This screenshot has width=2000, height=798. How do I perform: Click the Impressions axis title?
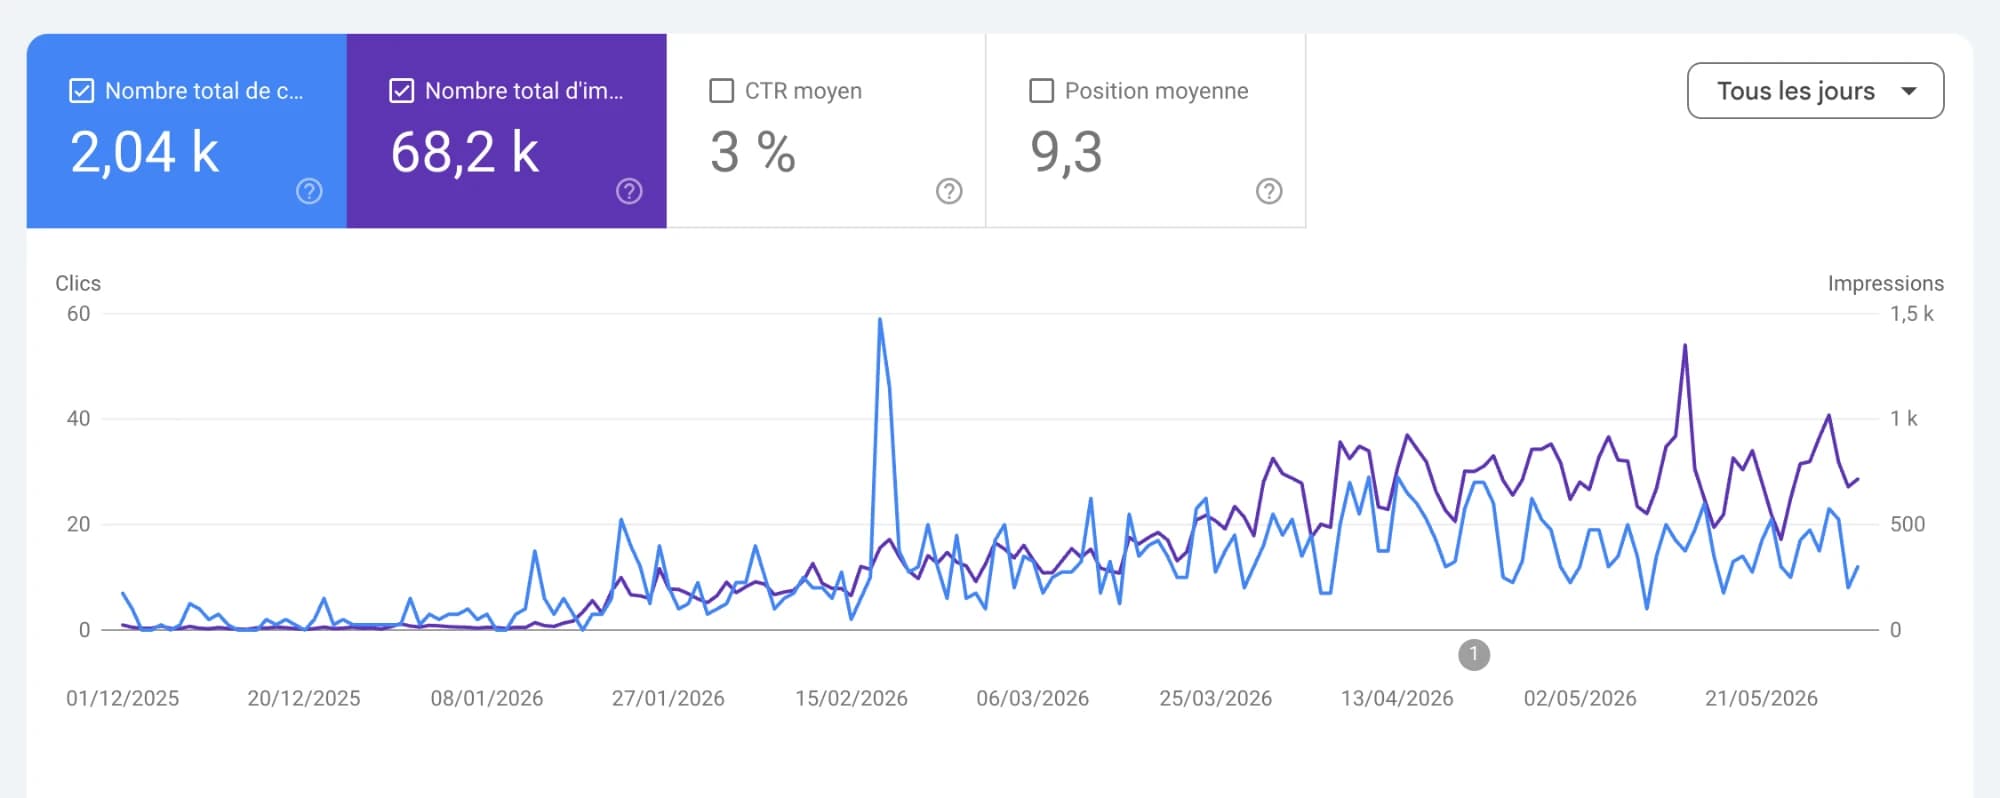pyautogui.click(x=1886, y=284)
